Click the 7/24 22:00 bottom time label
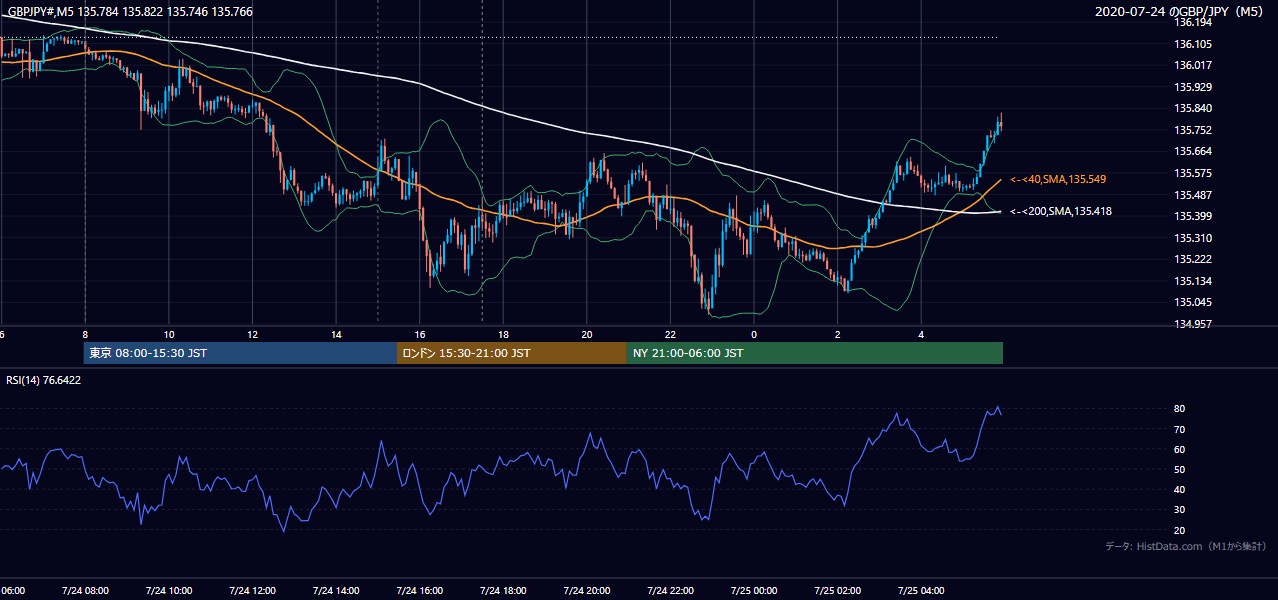Viewport: 1278px width, 600px height. [670, 590]
